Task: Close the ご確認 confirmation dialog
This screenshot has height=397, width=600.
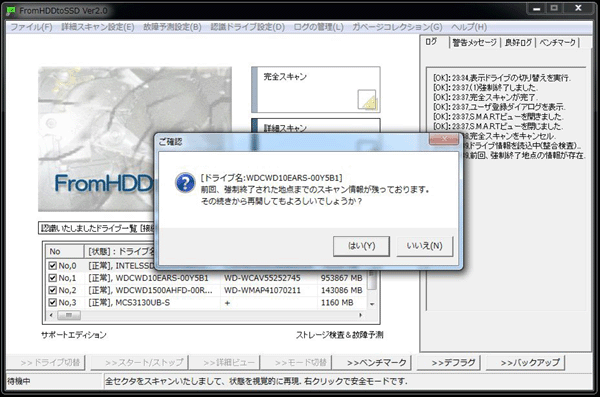Action: [x=444, y=139]
